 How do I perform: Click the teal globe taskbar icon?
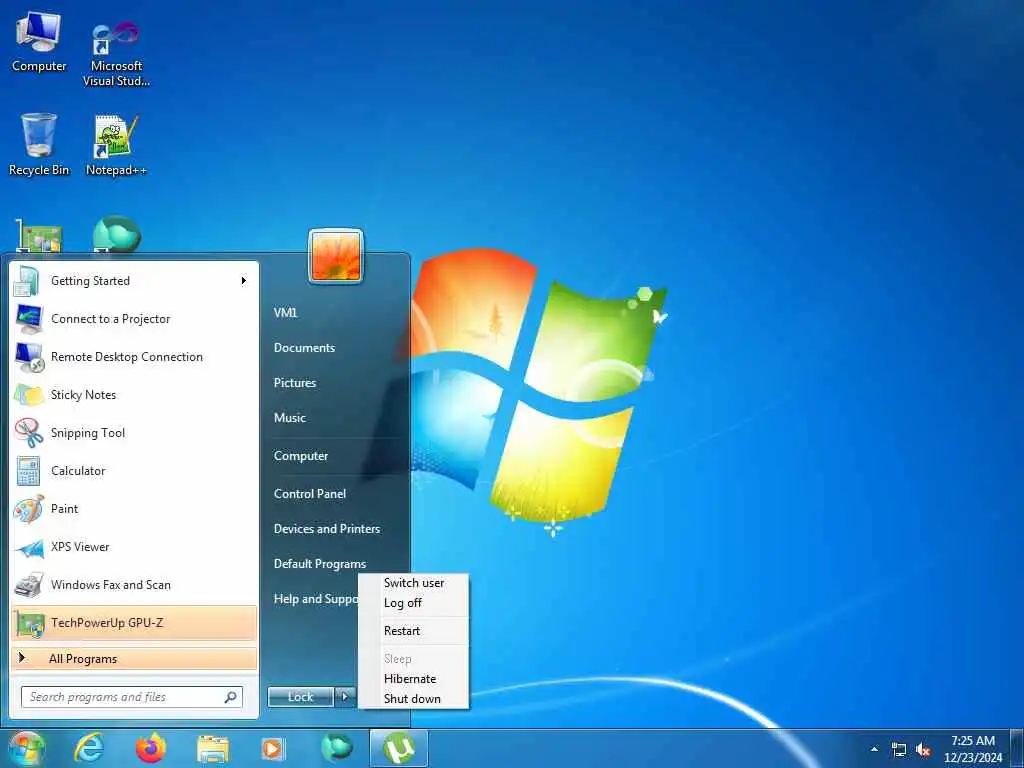(336, 748)
